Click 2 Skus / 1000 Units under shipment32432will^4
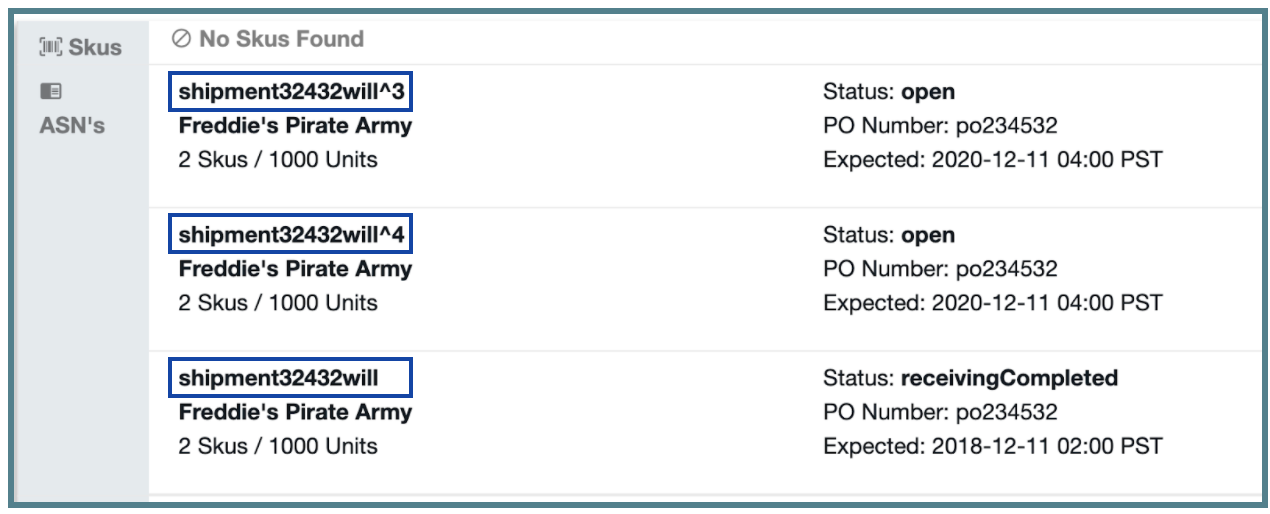 (x=278, y=303)
